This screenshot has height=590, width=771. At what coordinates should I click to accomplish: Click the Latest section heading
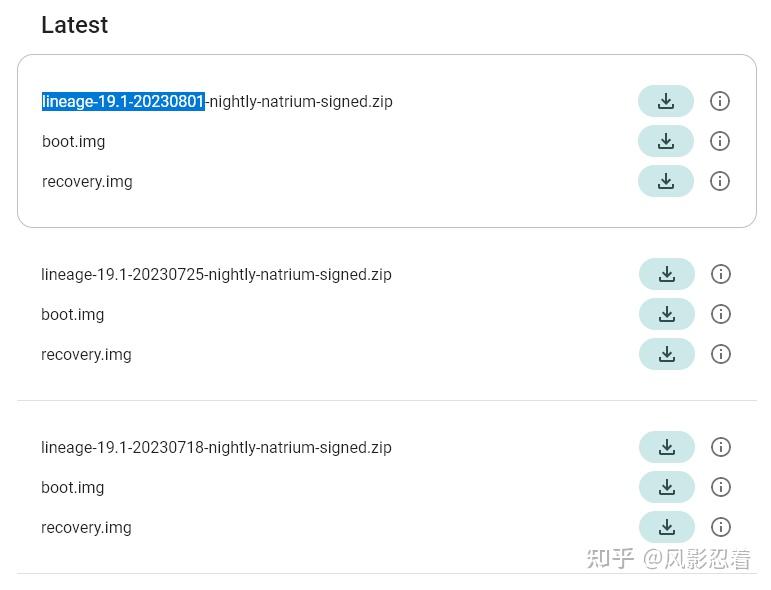[x=74, y=25]
